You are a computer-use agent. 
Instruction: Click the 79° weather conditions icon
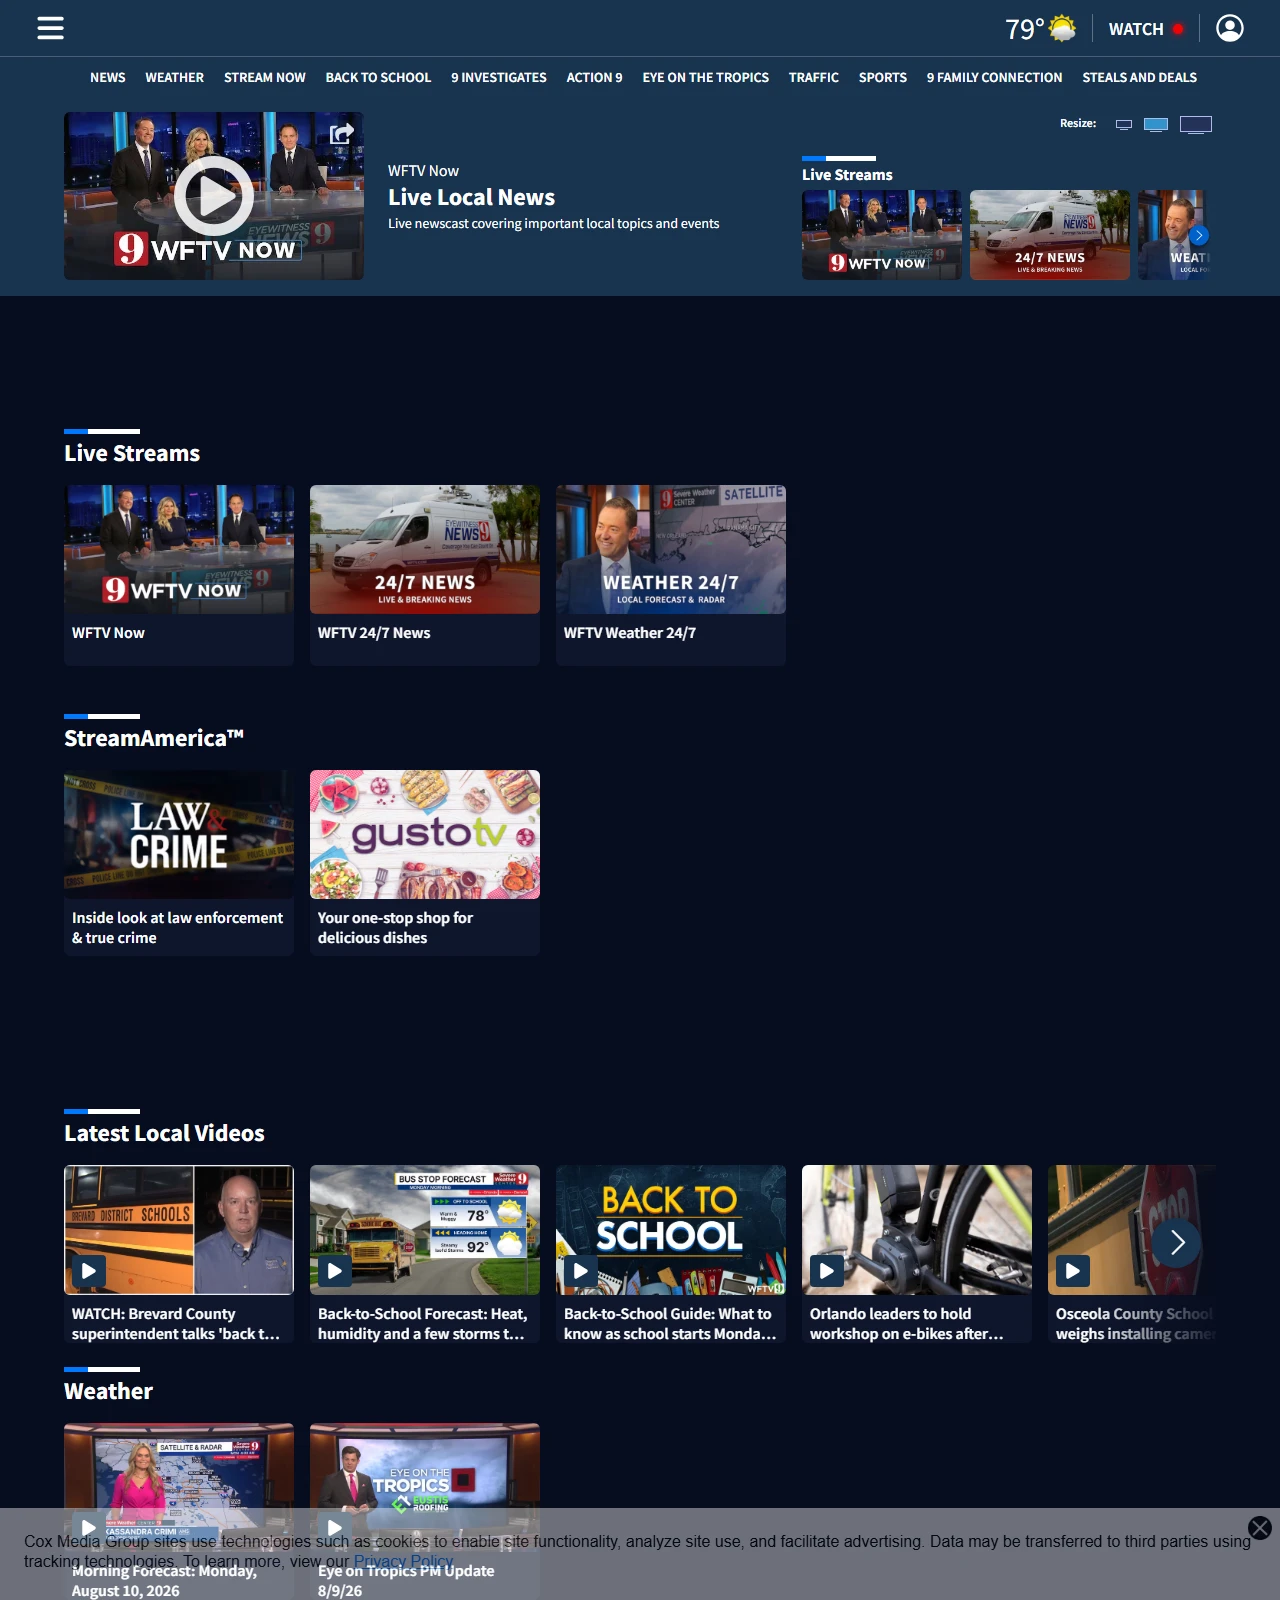point(1062,28)
